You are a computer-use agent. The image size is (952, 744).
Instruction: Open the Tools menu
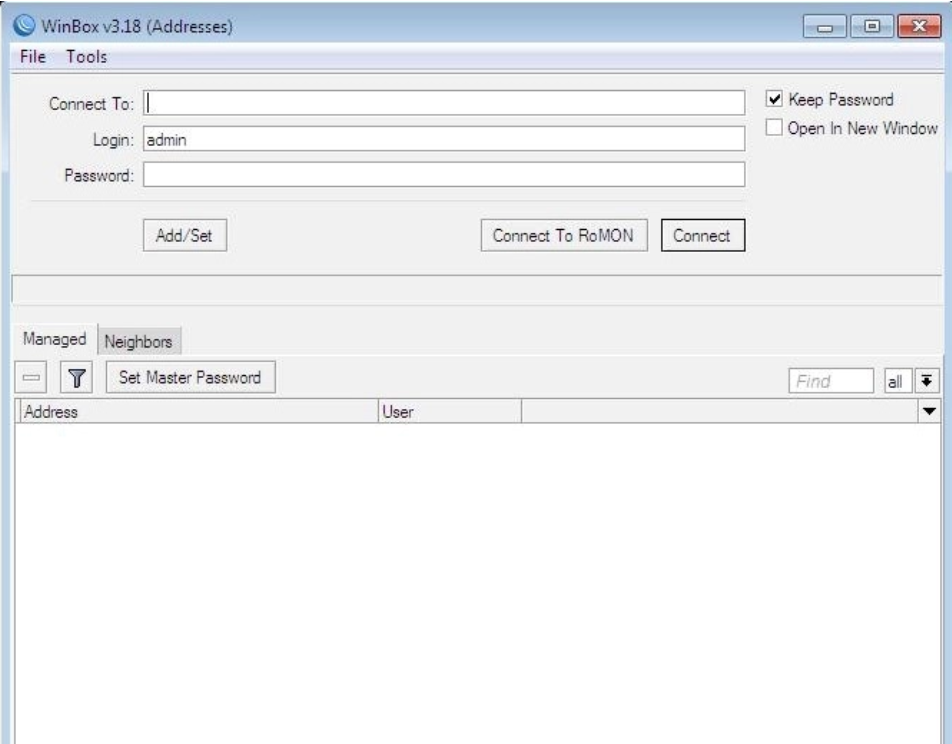(x=86, y=57)
